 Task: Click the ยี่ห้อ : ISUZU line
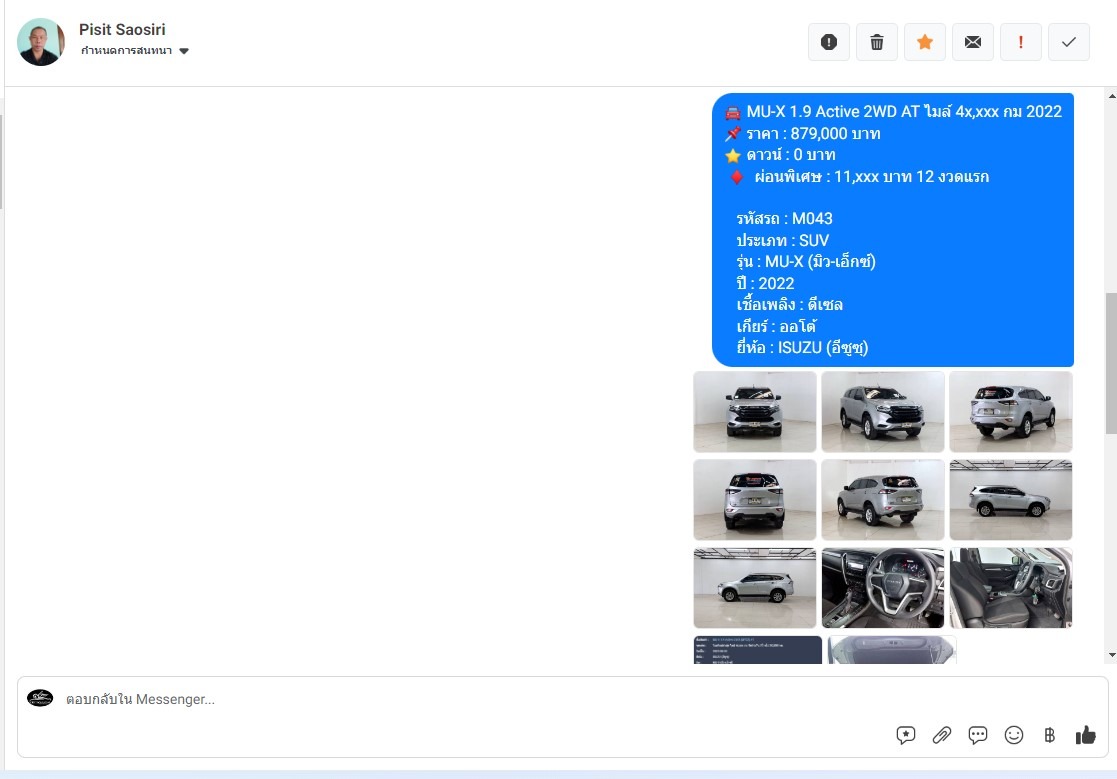click(x=802, y=347)
